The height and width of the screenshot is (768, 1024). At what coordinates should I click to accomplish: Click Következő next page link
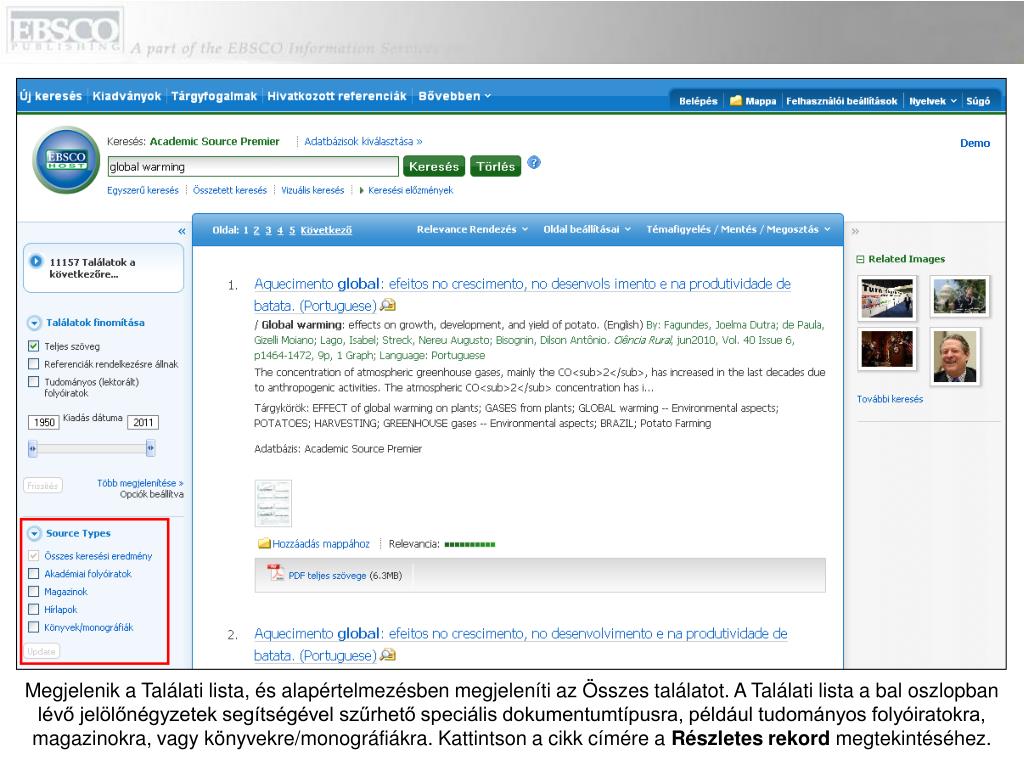click(x=326, y=230)
